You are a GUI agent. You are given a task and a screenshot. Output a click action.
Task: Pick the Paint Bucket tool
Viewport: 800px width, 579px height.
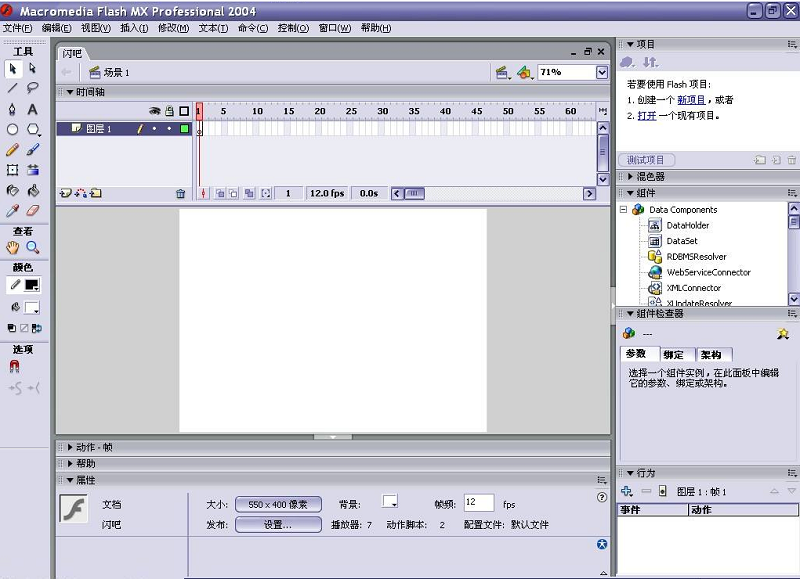[x=33, y=190]
